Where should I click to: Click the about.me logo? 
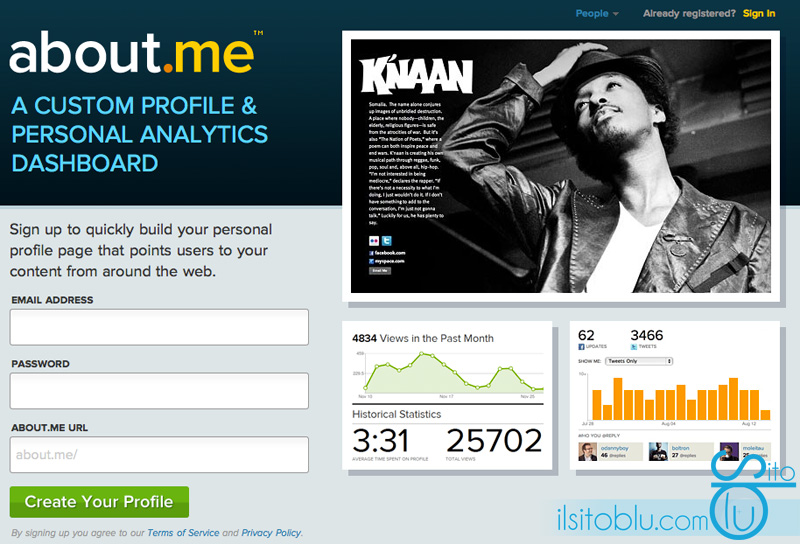coord(132,52)
